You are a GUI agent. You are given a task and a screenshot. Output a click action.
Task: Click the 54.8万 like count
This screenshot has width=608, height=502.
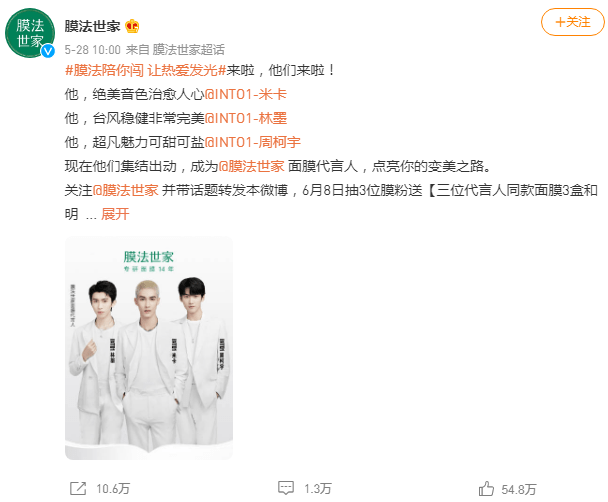[519, 489]
